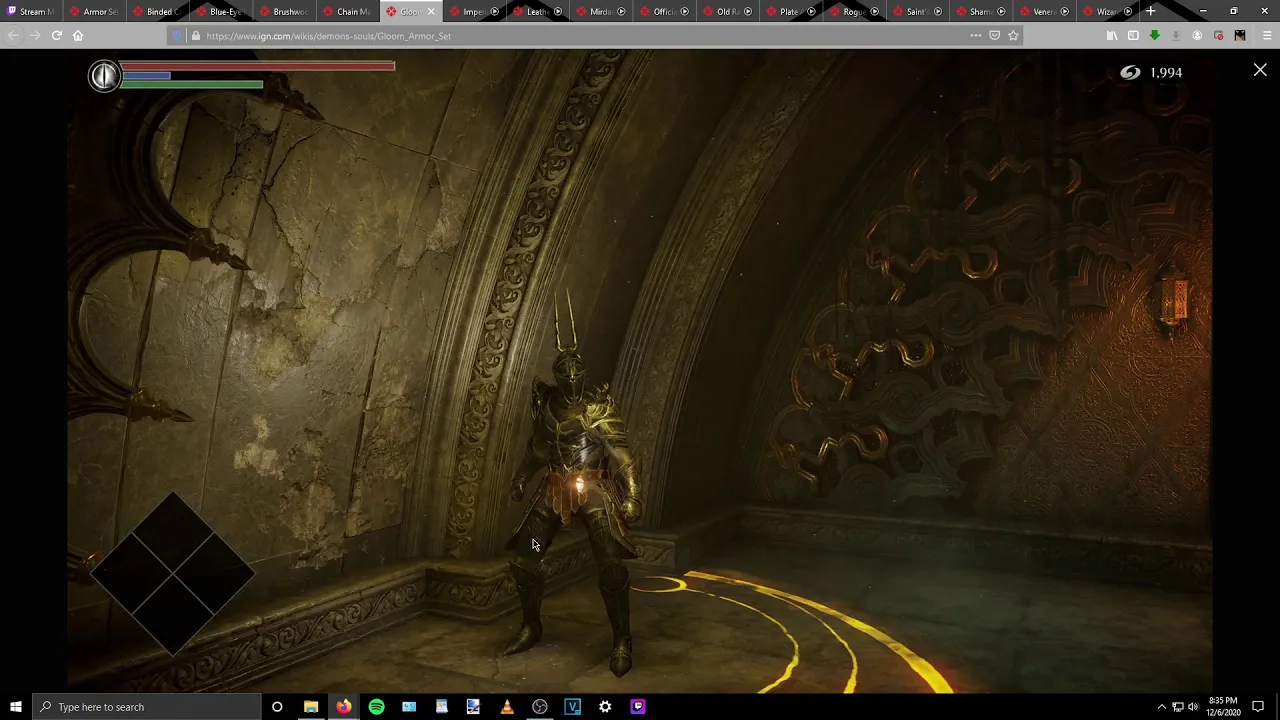1280x720 pixels.
Task: Open the Firefox account avatar icon
Action: (1197, 35)
